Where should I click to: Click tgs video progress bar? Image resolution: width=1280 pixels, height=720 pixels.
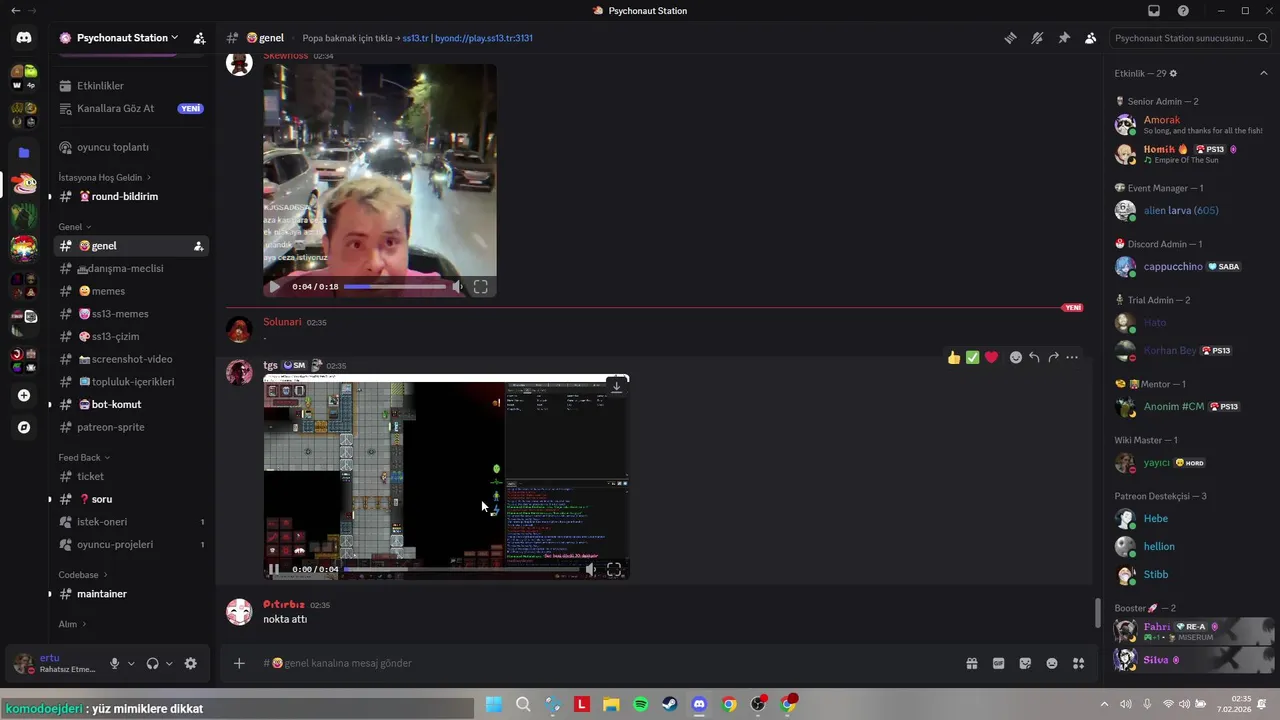(461, 569)
